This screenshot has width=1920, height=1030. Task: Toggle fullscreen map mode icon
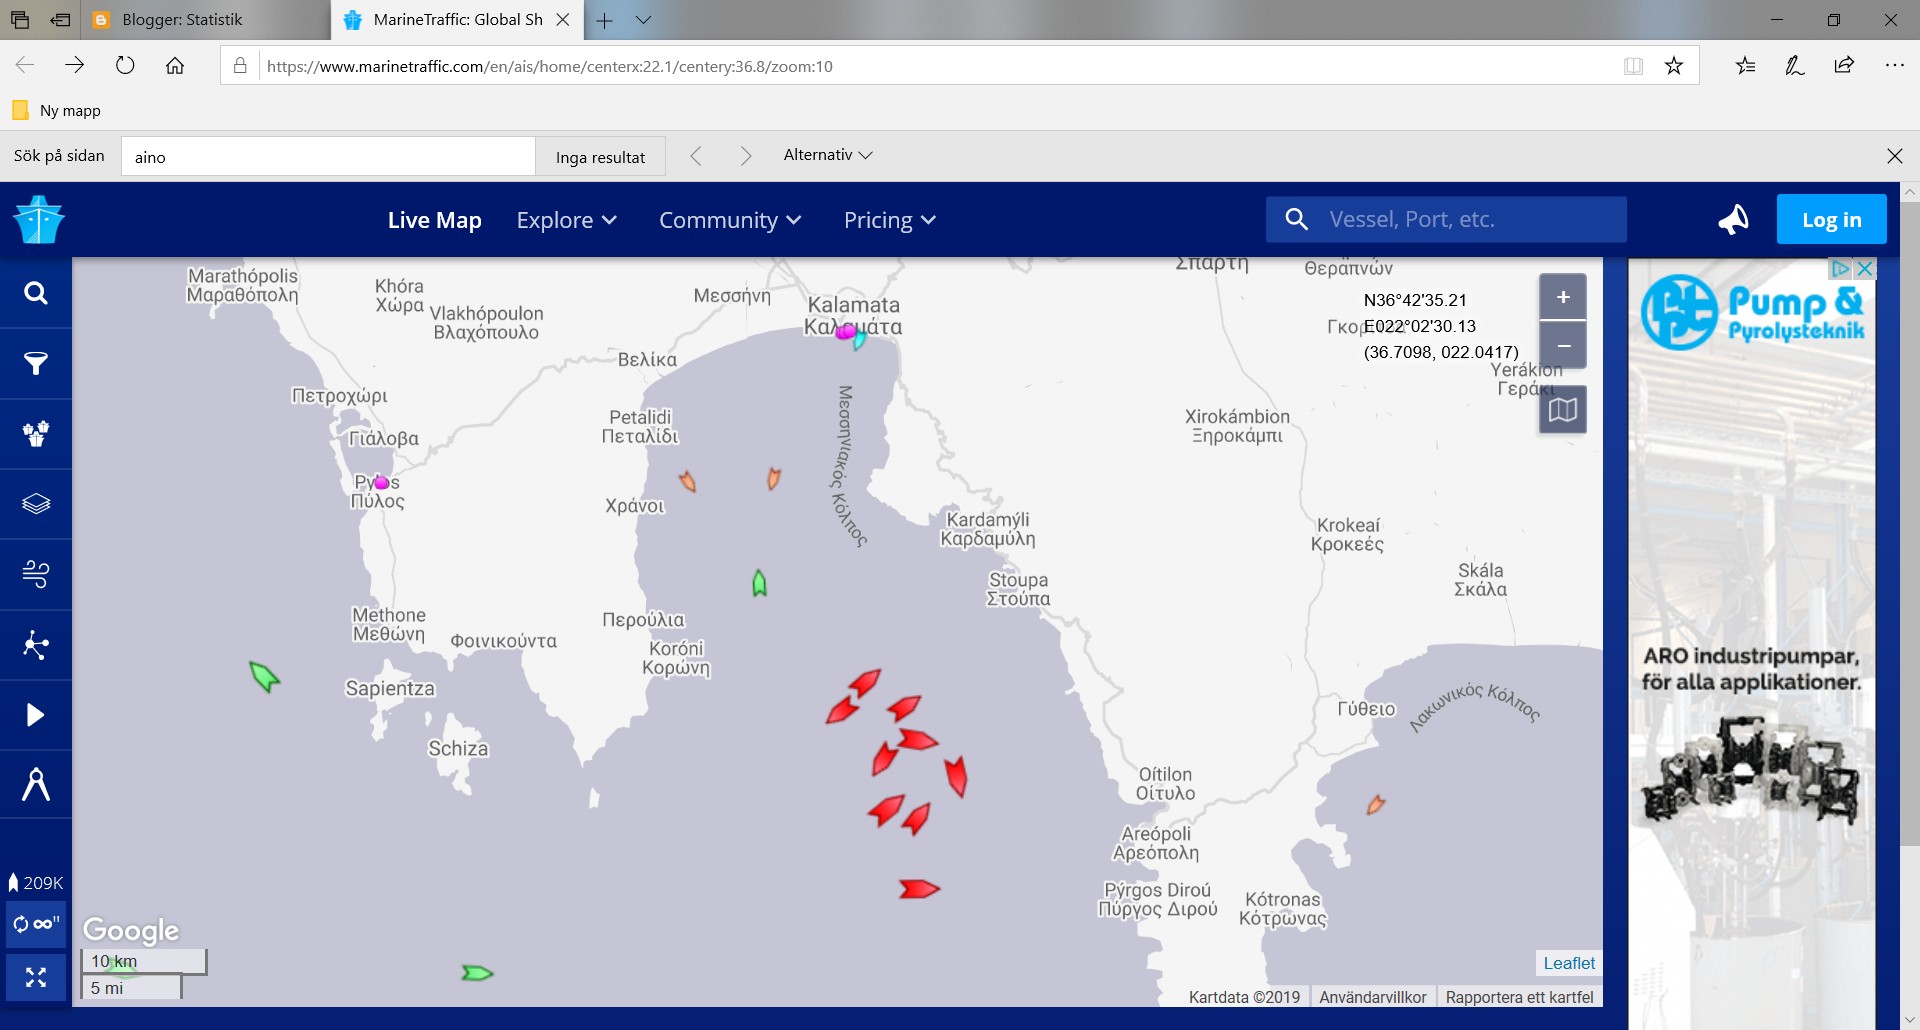point(36,977)
